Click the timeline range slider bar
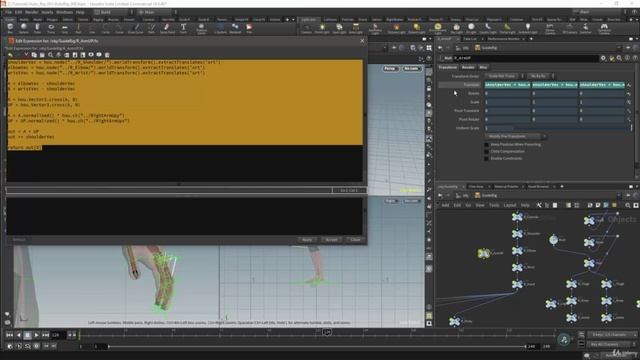This screenshot has height=360, width=640. [317, 347]
